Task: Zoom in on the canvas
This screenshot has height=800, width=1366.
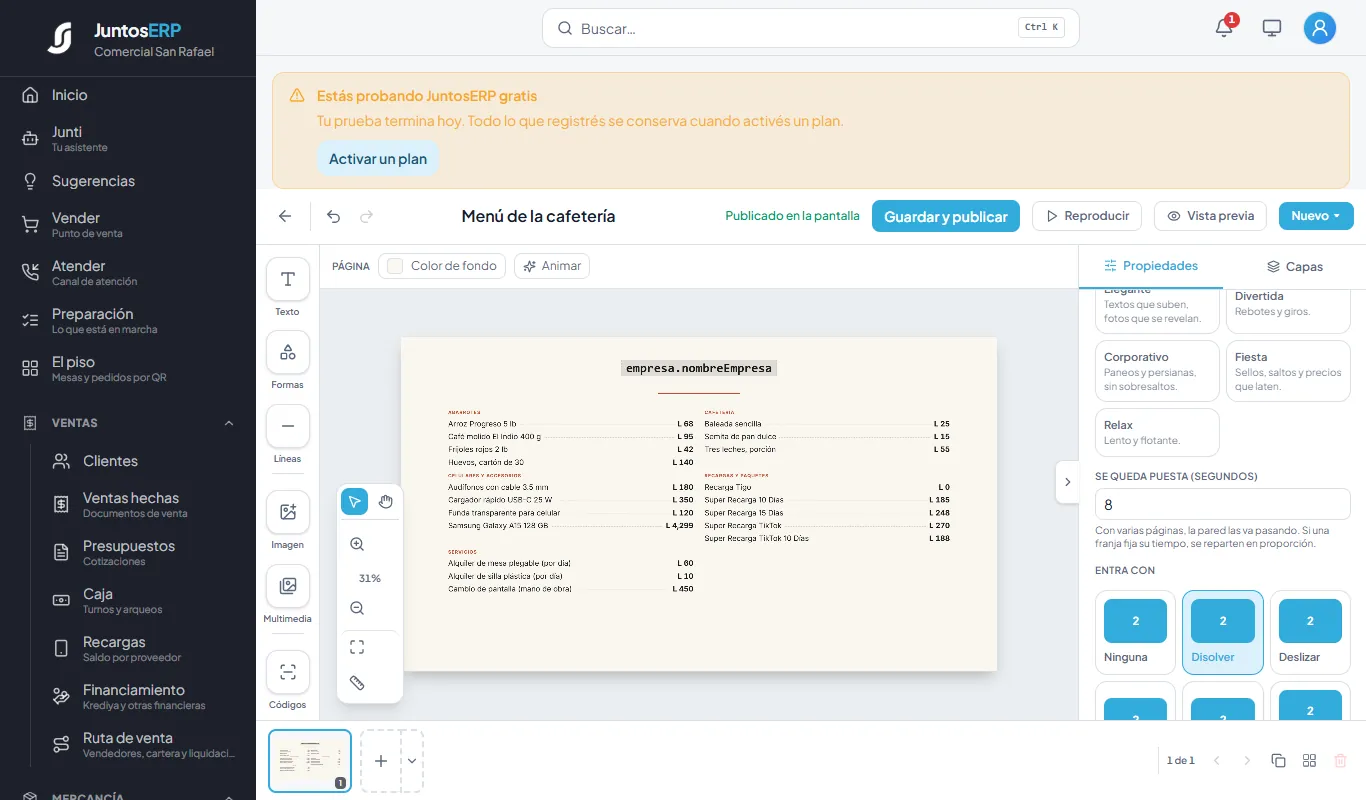Action: click(x=357, y=544)
